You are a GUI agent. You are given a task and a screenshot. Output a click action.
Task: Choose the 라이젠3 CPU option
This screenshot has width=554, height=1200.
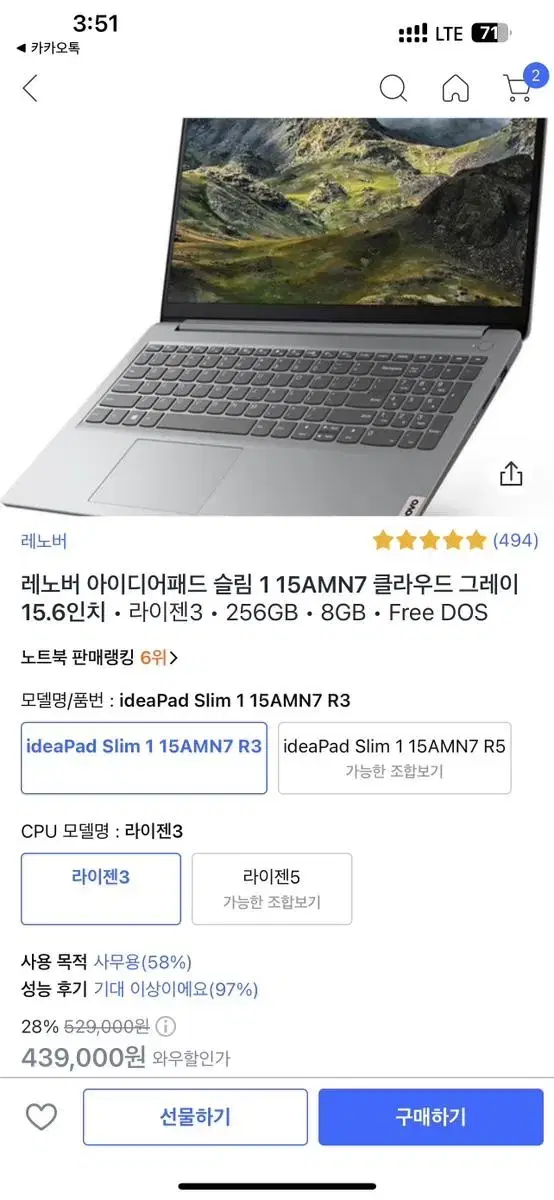(101, 889)
